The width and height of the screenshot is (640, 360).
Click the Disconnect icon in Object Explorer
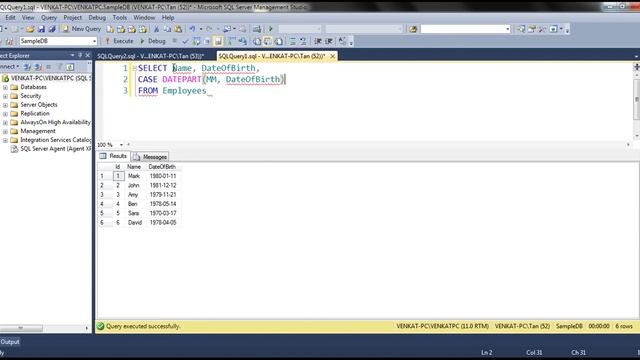coord(38,67)
